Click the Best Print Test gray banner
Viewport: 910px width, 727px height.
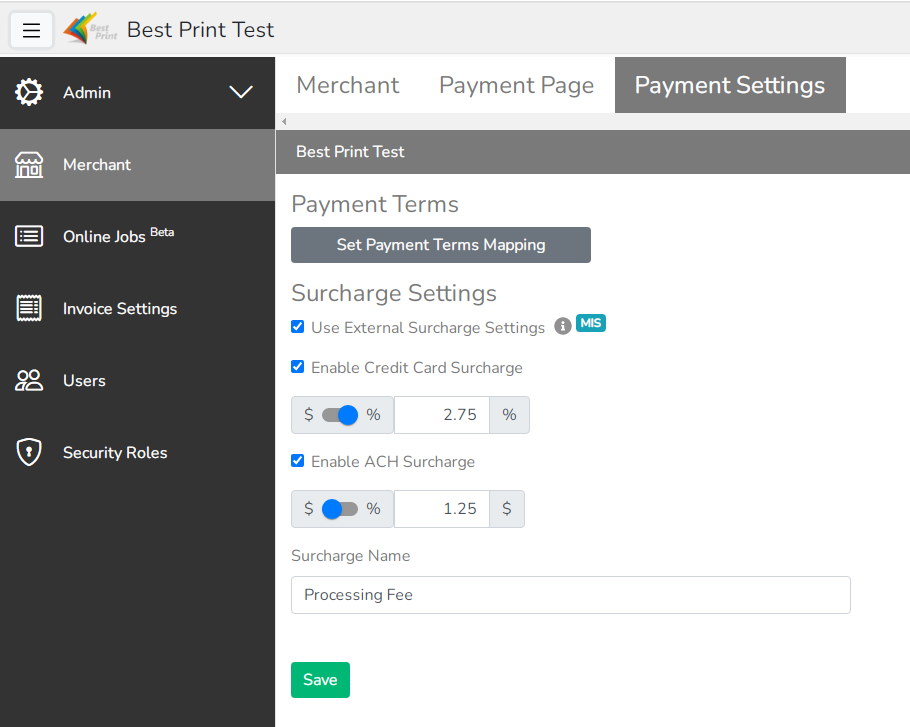(x=593, y=152)
